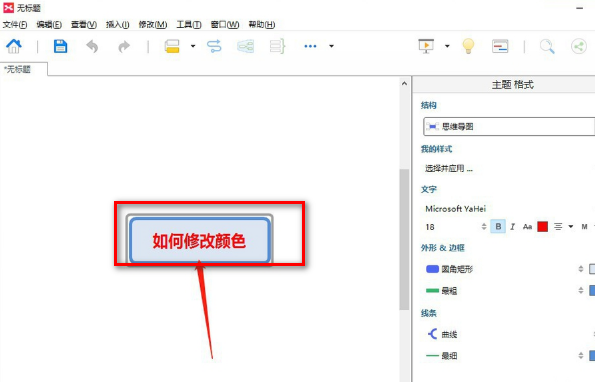Click the stepper beside 圆角矩形

pyautogui.click(x=581, y=269)
